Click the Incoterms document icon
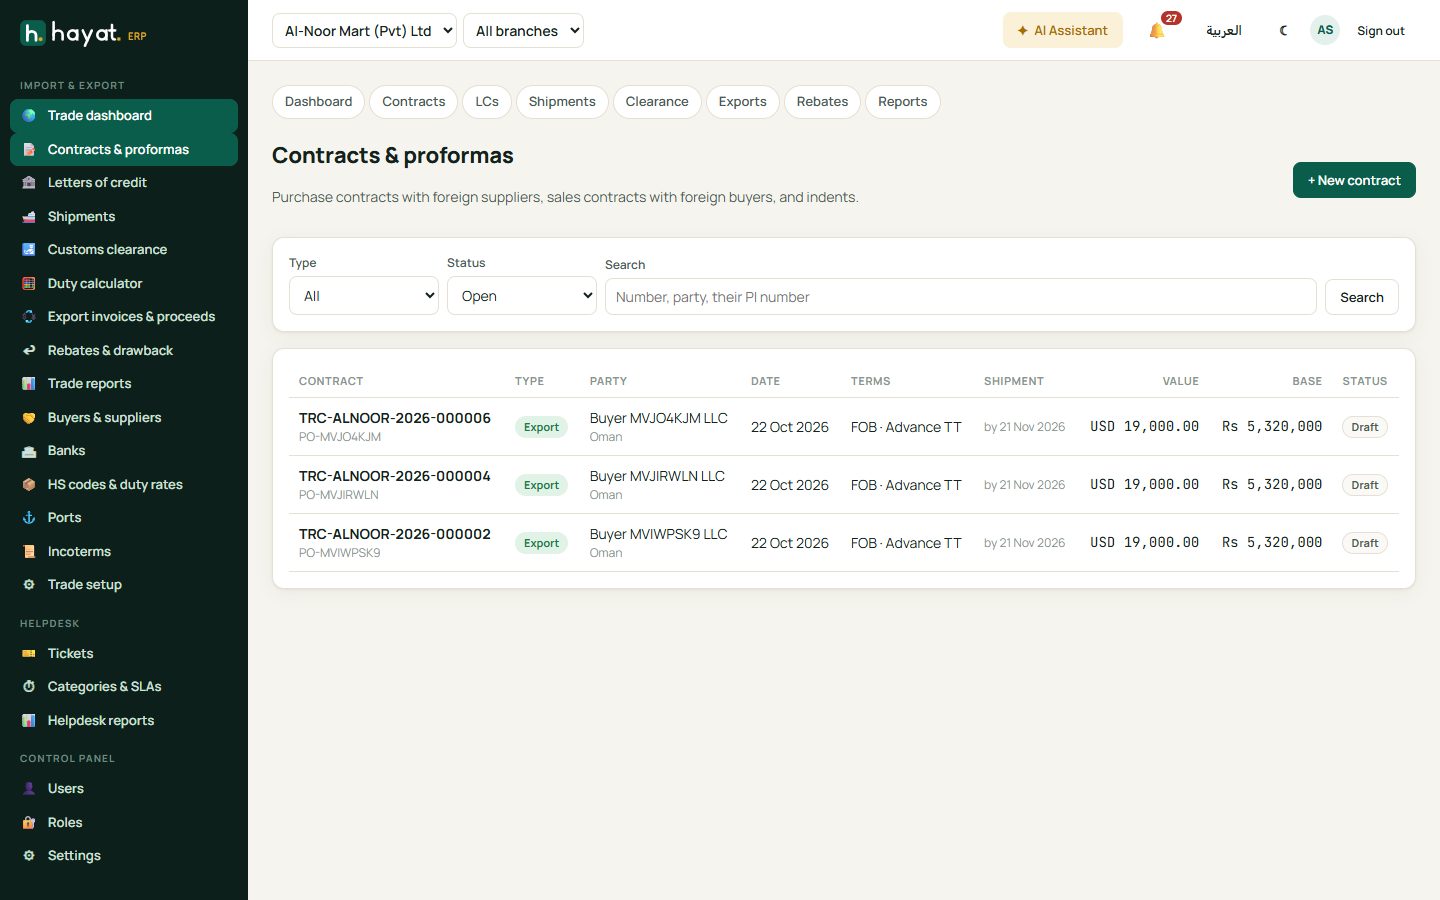The height and width of the screenshot is (900, 1440). (x=29, y=552)
